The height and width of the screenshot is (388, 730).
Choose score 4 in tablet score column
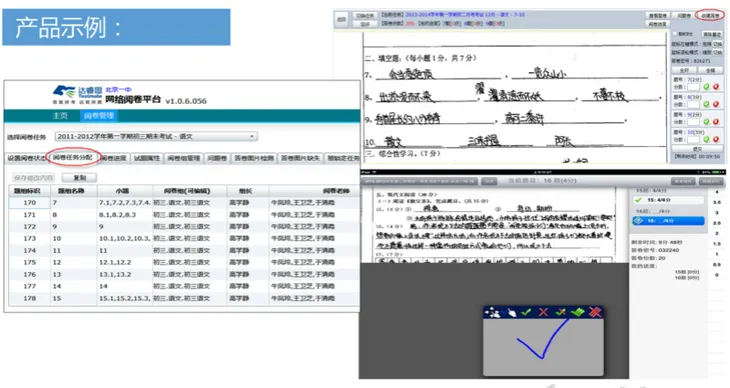[x=717, y=192]
